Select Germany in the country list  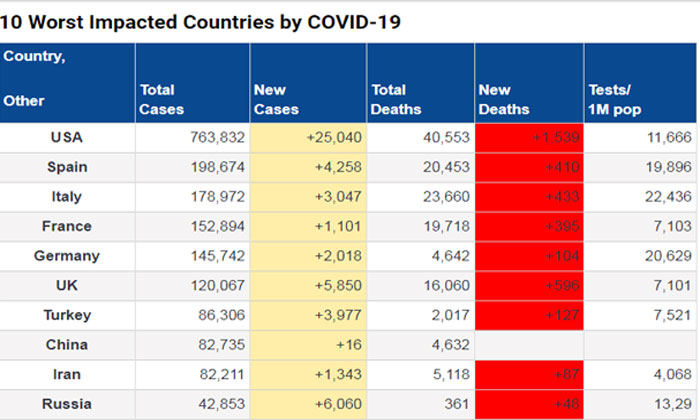coord(67,256)
